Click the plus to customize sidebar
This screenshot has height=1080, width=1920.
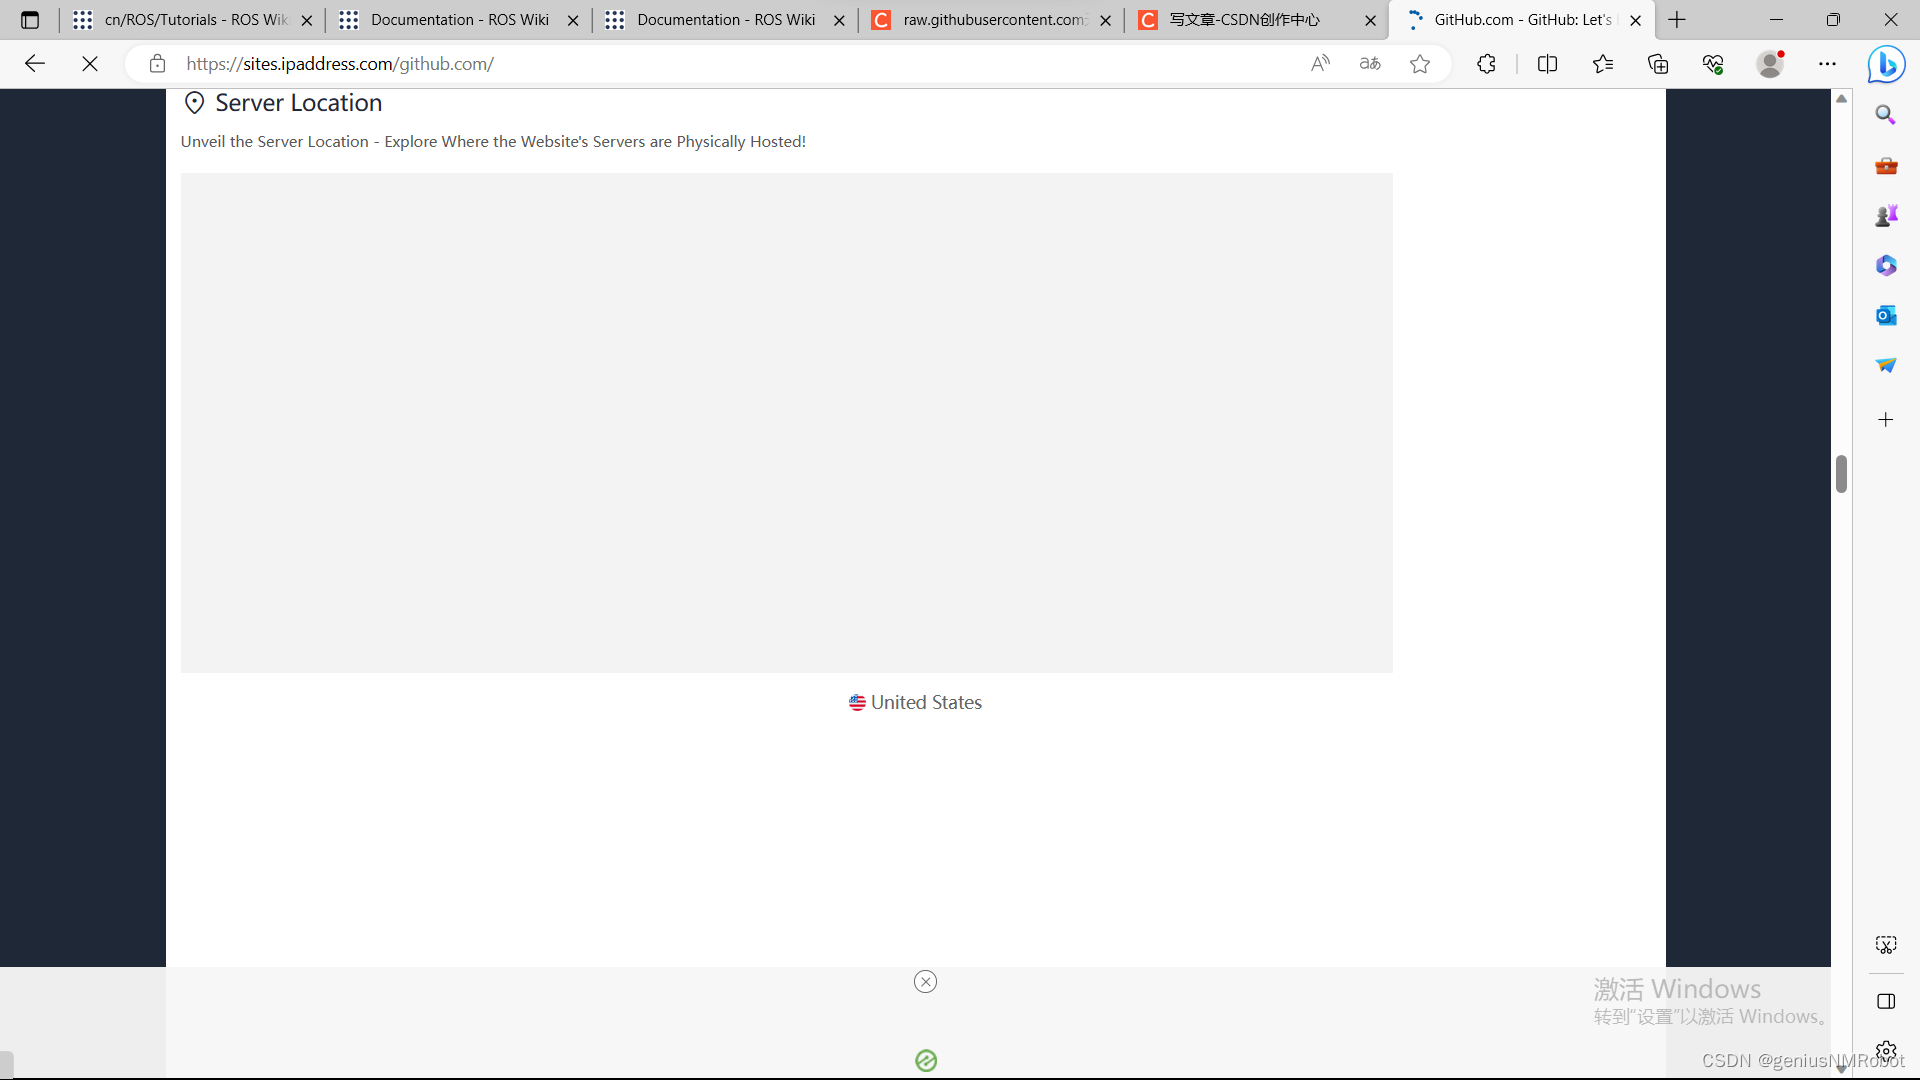(x=1886, y=420)
